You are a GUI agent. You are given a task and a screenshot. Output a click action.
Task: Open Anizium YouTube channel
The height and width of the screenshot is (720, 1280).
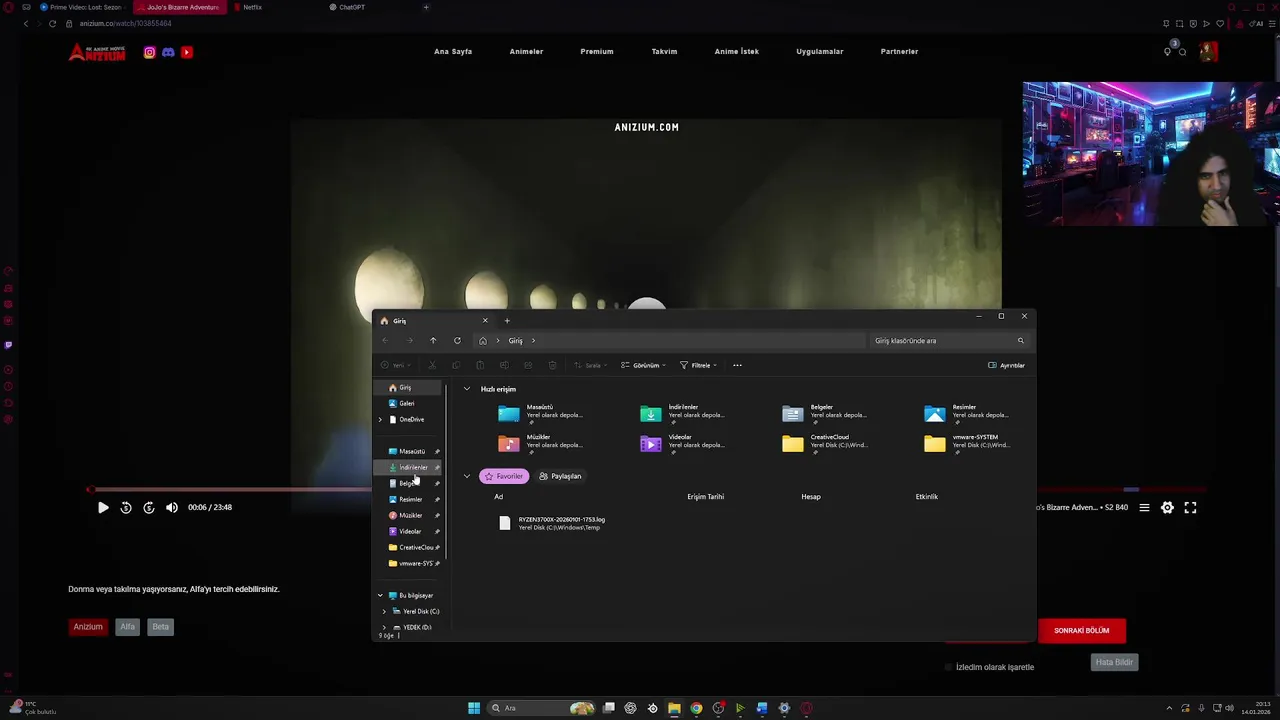pyautogui.click(x=186, y=52)
